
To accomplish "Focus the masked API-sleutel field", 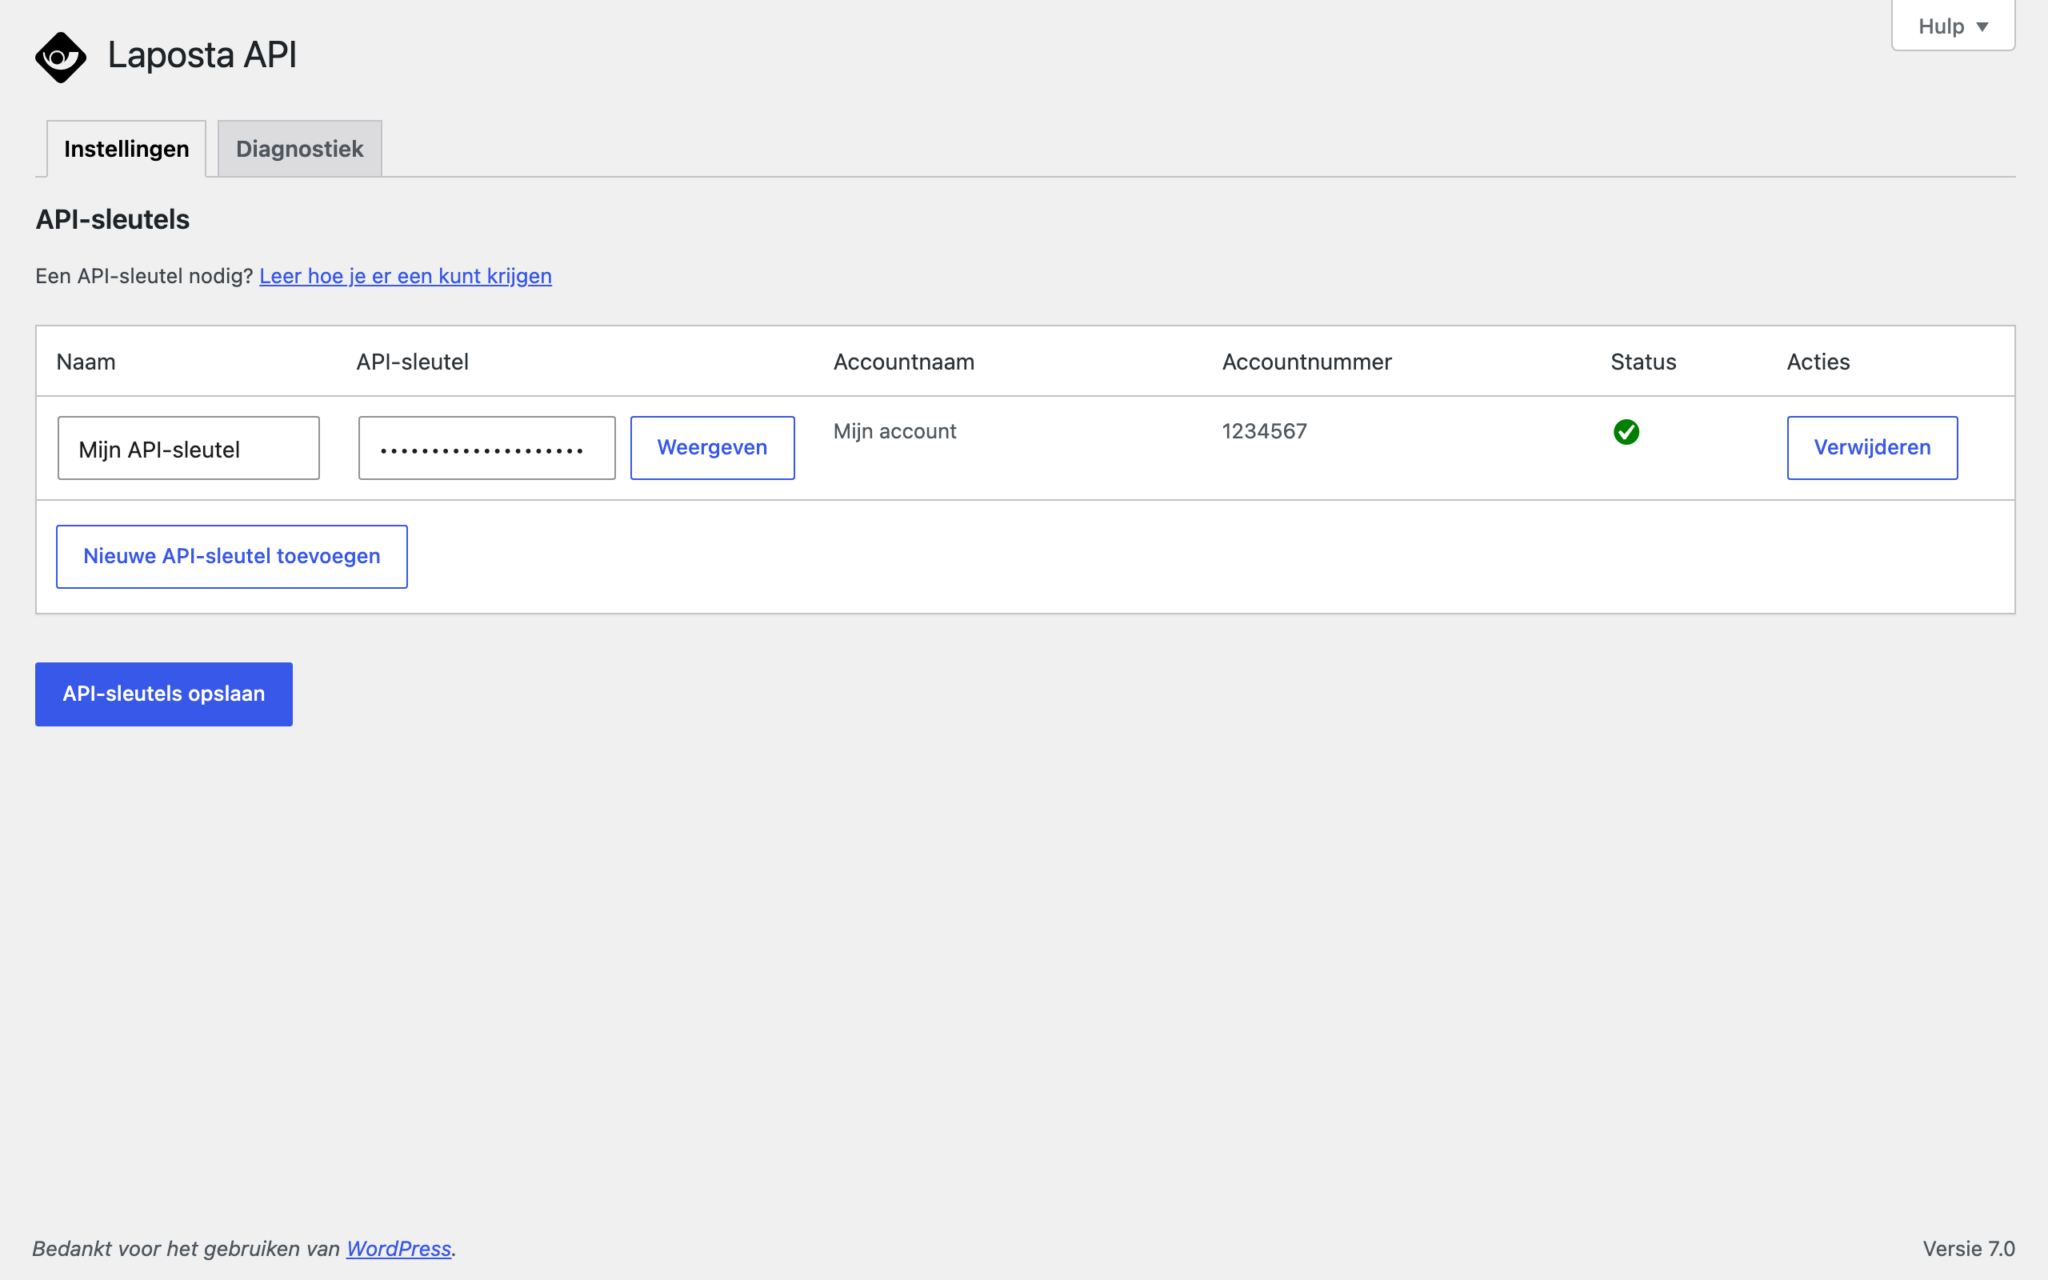I will [x=487, y=448].
